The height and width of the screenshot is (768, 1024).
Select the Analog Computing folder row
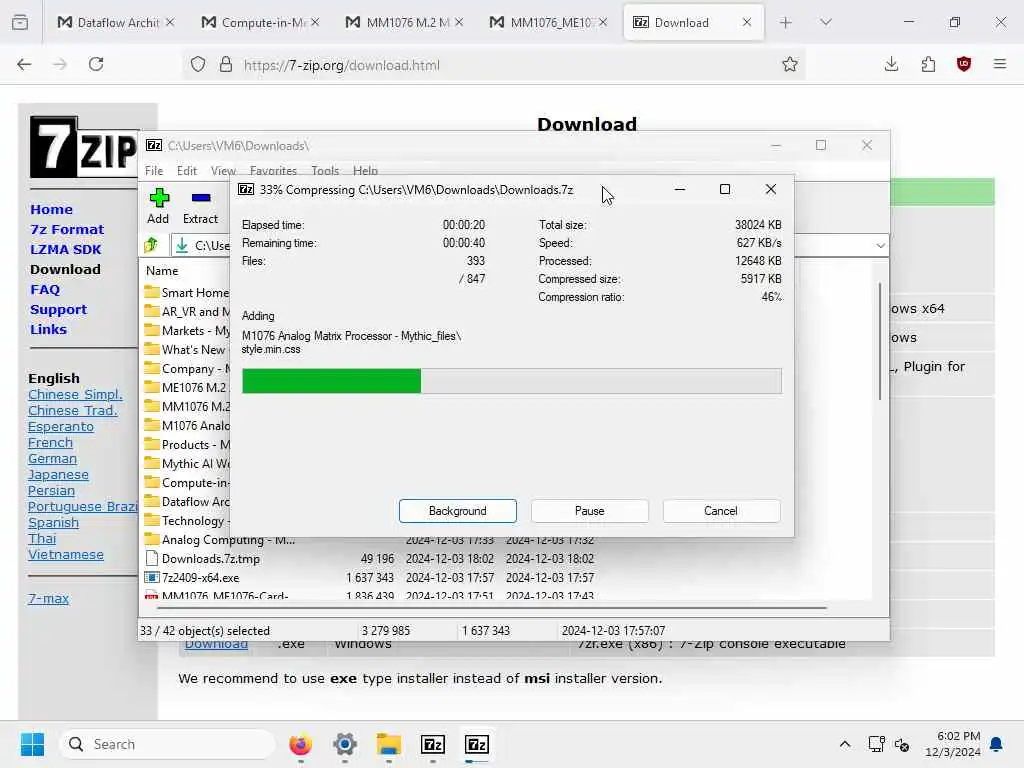369,539
